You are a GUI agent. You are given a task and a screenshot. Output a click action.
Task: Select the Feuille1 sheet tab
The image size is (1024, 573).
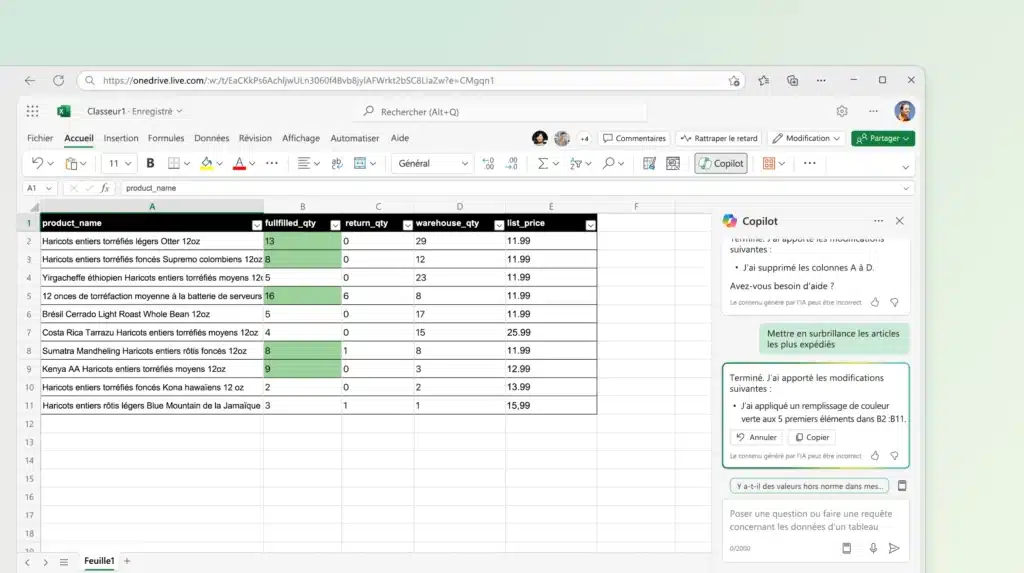[x=99, y=561]
